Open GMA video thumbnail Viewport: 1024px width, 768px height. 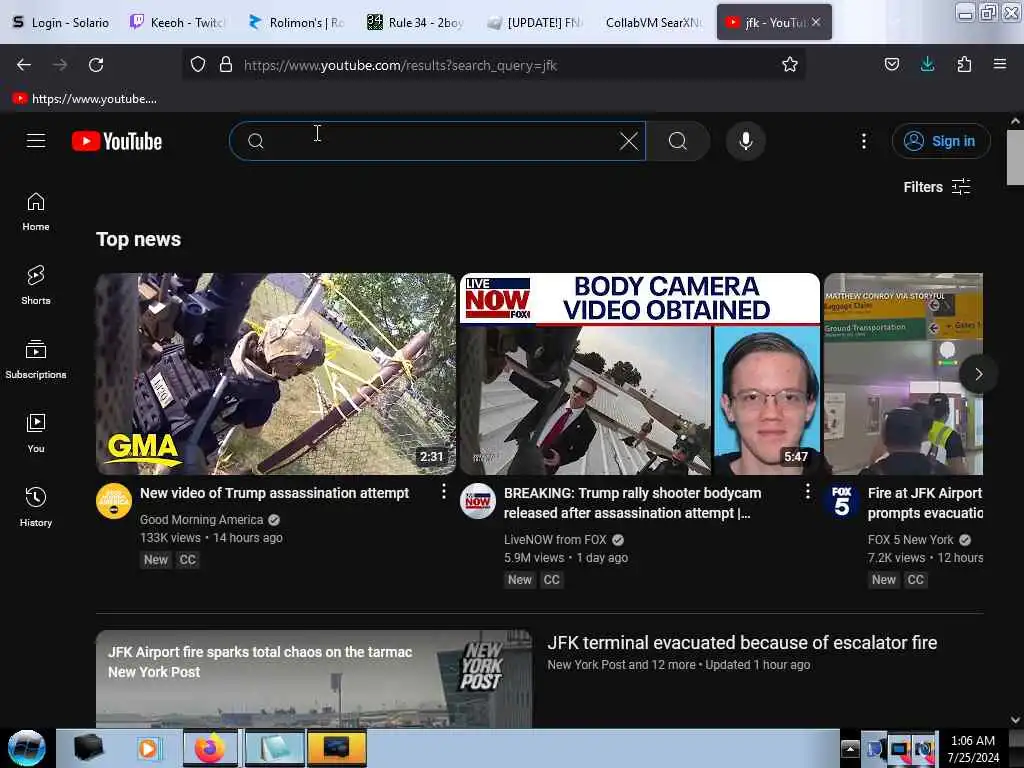tap(276, 374)
